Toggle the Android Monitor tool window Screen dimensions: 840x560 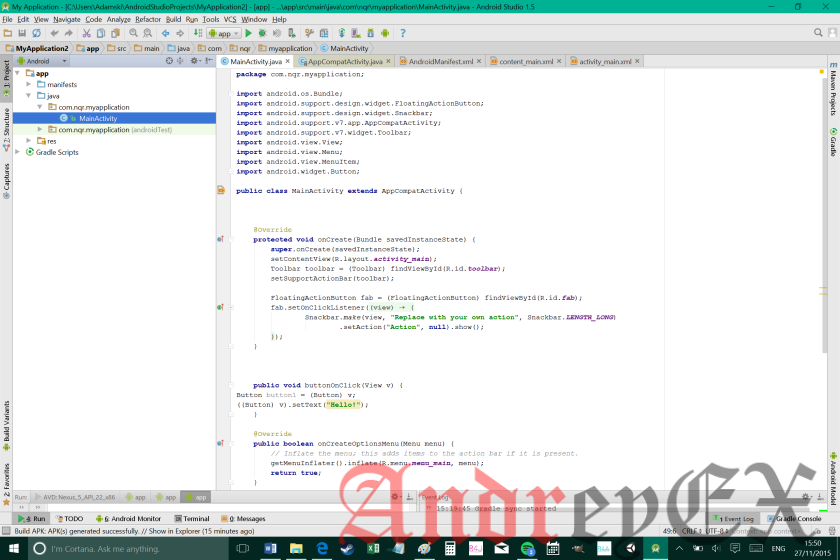129,519
